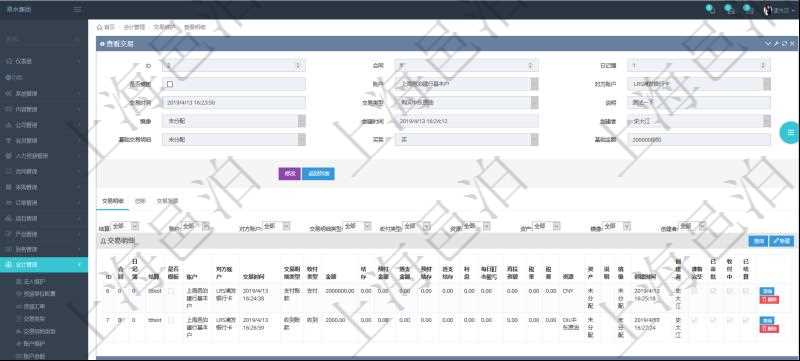Open the 对方账户 dropdown in the form
800x361 pixels.
click(x=699, y=84)
